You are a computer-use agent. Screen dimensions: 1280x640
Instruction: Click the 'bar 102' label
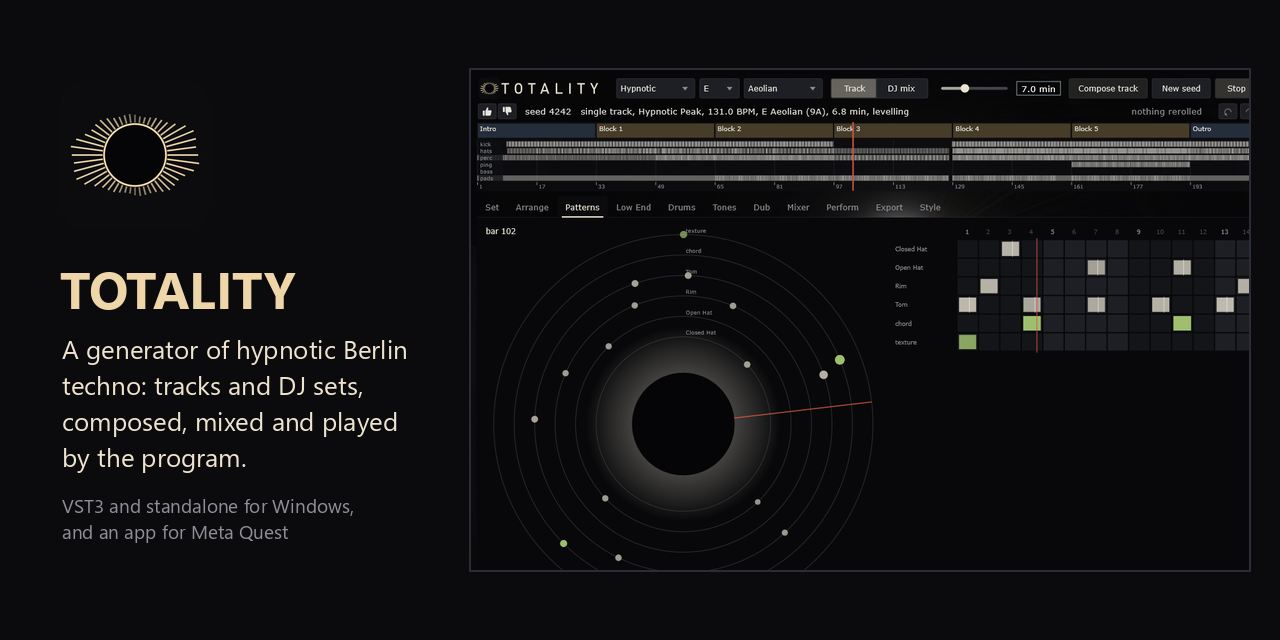[501, 231]
